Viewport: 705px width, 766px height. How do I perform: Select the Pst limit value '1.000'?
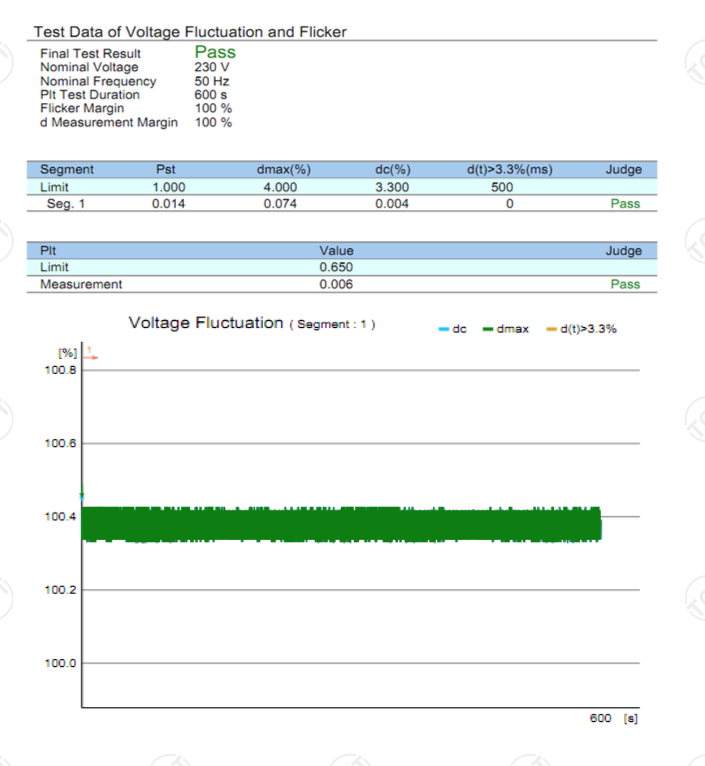[169, 187]
